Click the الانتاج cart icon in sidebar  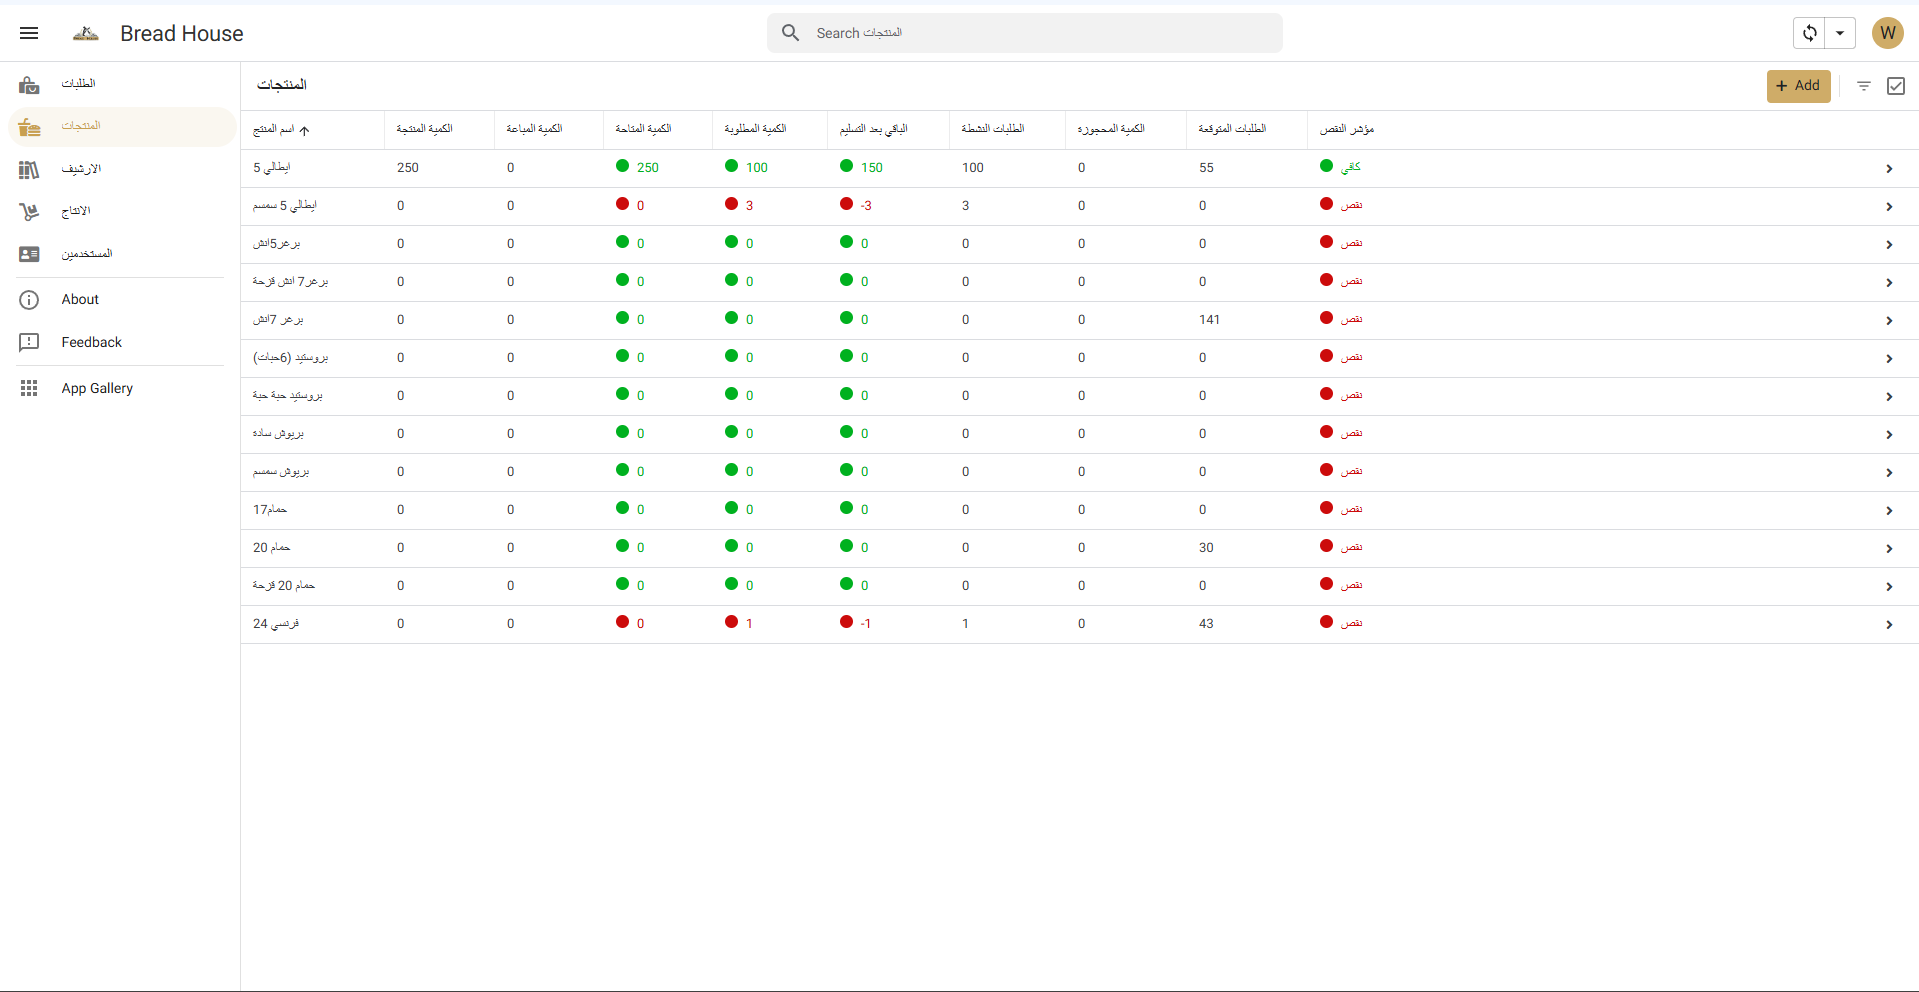coord(29,212)
